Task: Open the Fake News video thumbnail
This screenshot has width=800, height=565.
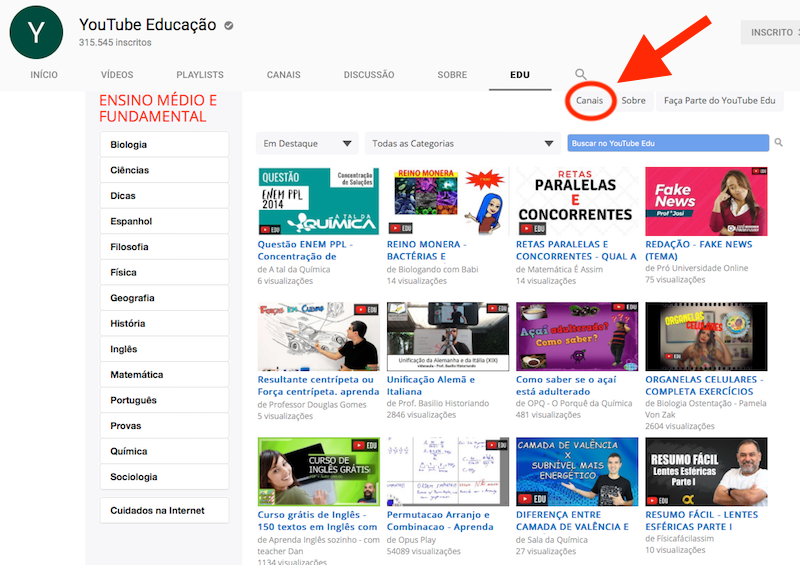Action: point(706,201)
